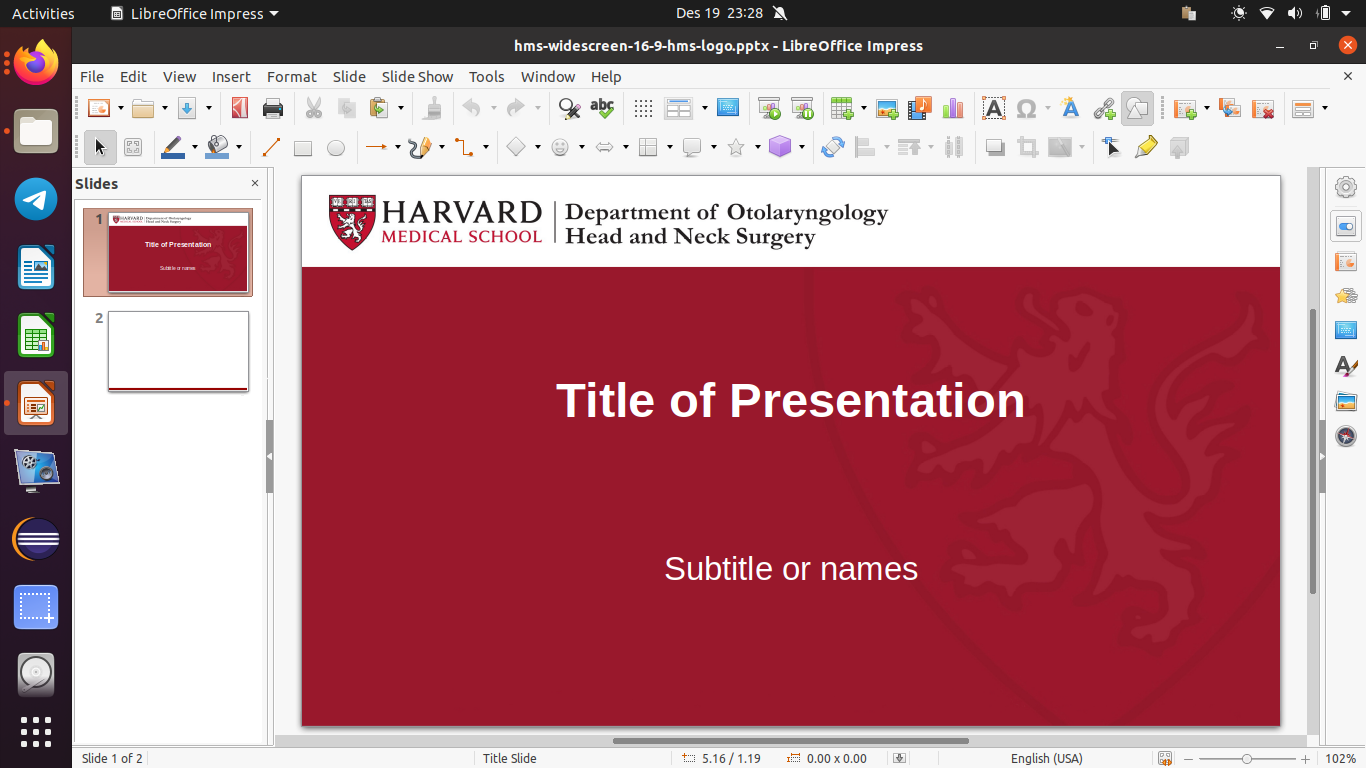Image resolution: width=1366 pixels, height=768 pixels.
Task: Insert a hyperlink
Action: [x=1104, y=108]
